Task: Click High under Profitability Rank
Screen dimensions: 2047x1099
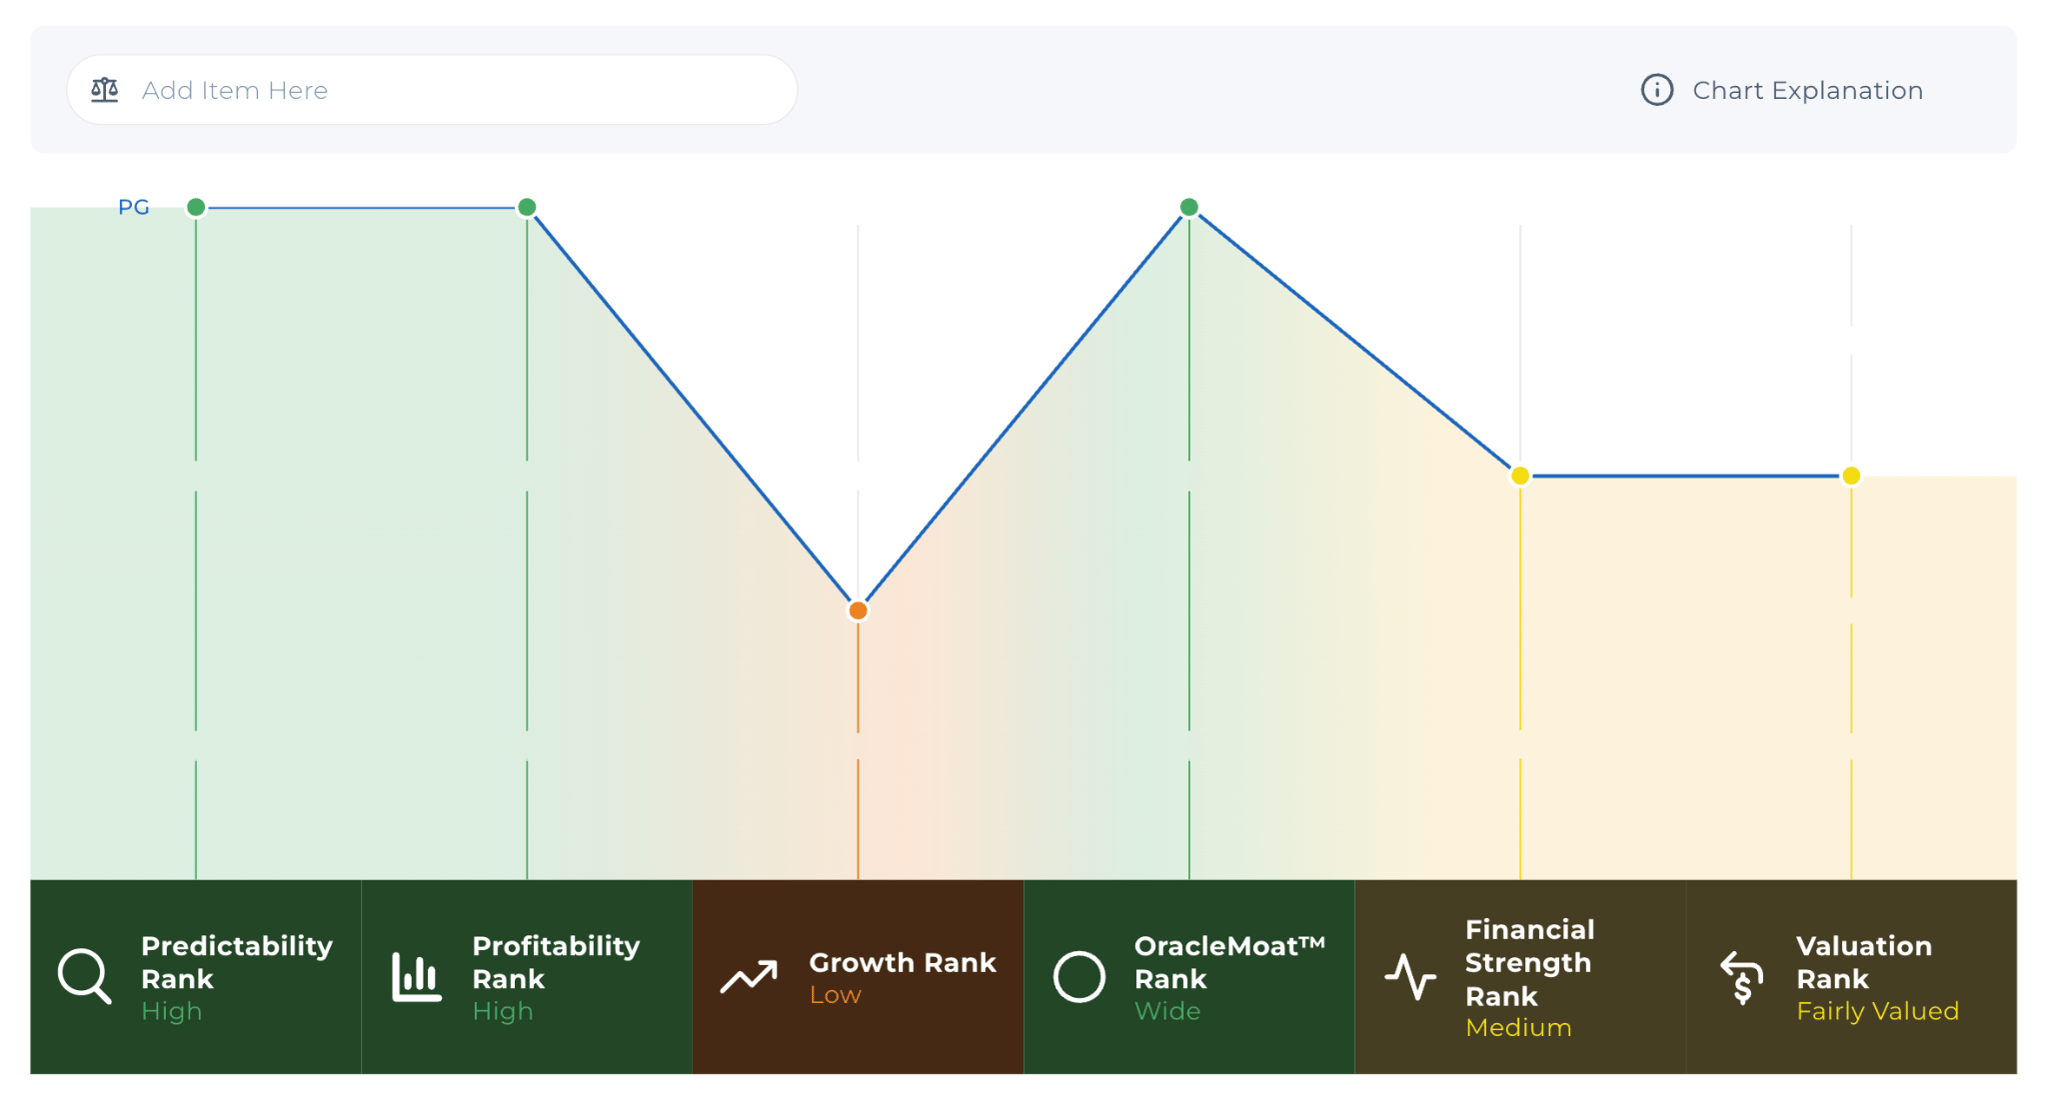Action: pos(502,1011)
